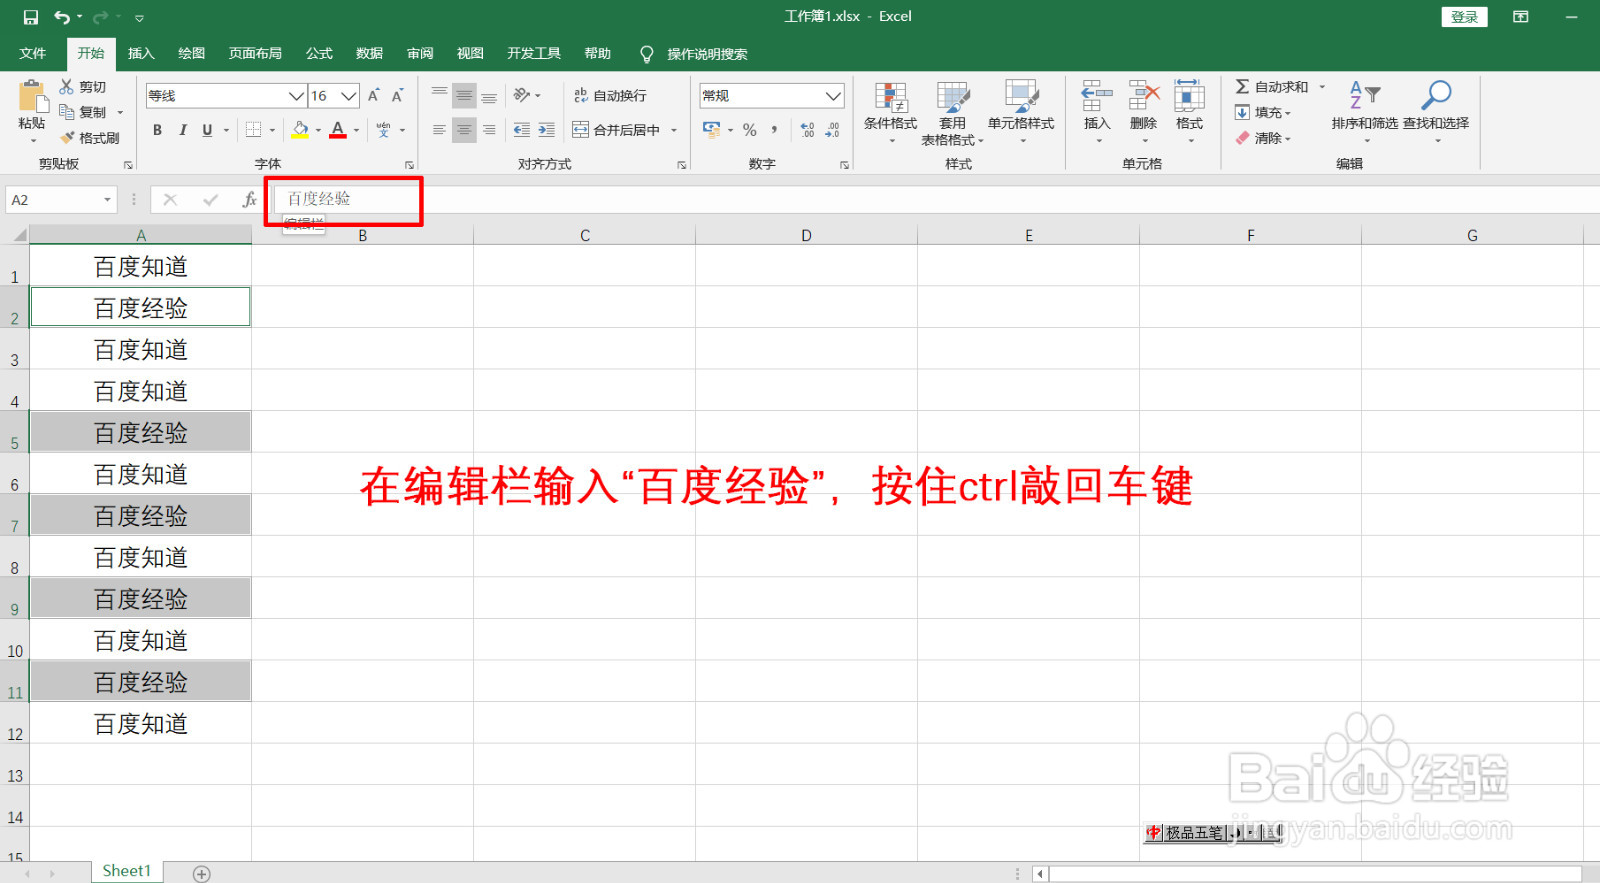Screen dimensions: 1600x883
Task: Click the 登录 (Sign in) button
Action: pyautogui.click(x=1464, y=17)
